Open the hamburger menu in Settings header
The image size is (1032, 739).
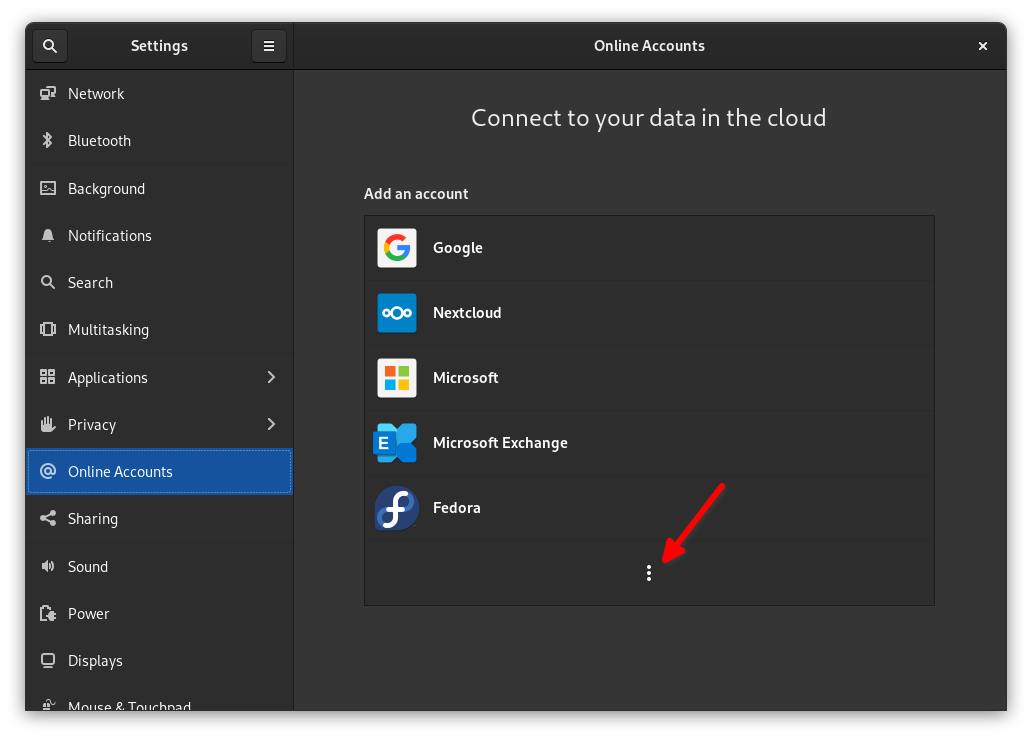pos(268,46)
